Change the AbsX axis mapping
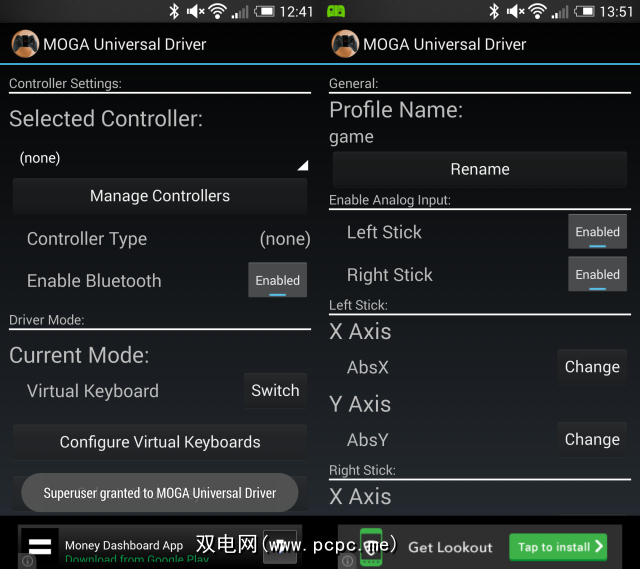The image size is (640, 569). [592, 367]
